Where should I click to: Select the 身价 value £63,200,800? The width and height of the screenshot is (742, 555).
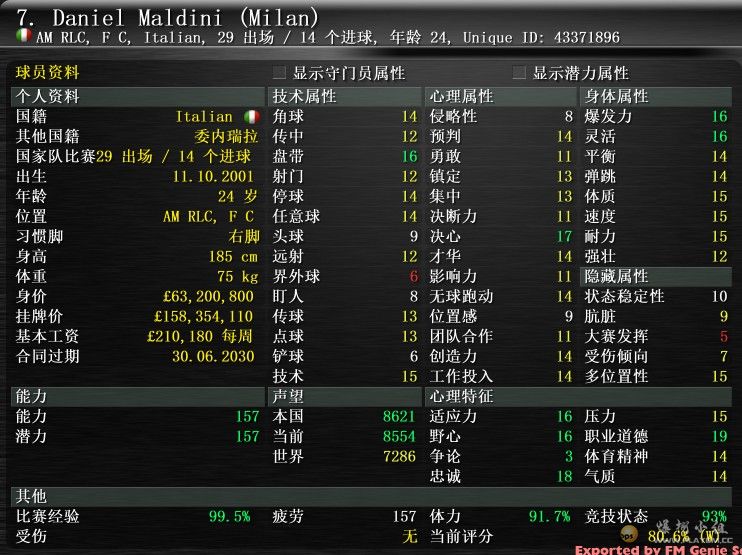pos(208,297)
